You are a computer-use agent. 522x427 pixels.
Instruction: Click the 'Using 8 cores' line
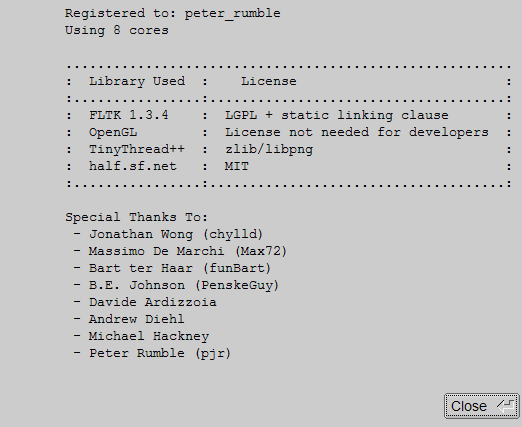pos(117,30)
